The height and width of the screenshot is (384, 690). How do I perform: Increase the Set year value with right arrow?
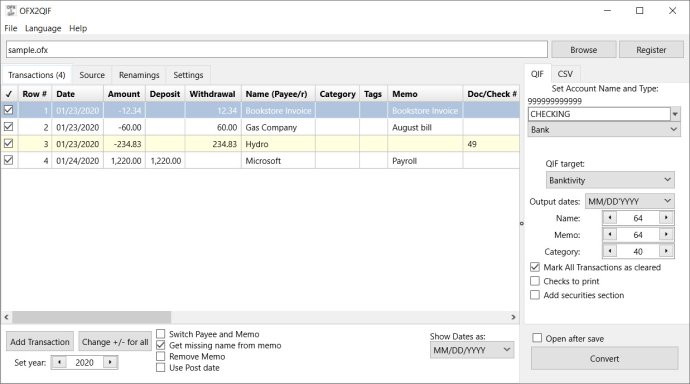pos(110,362)
